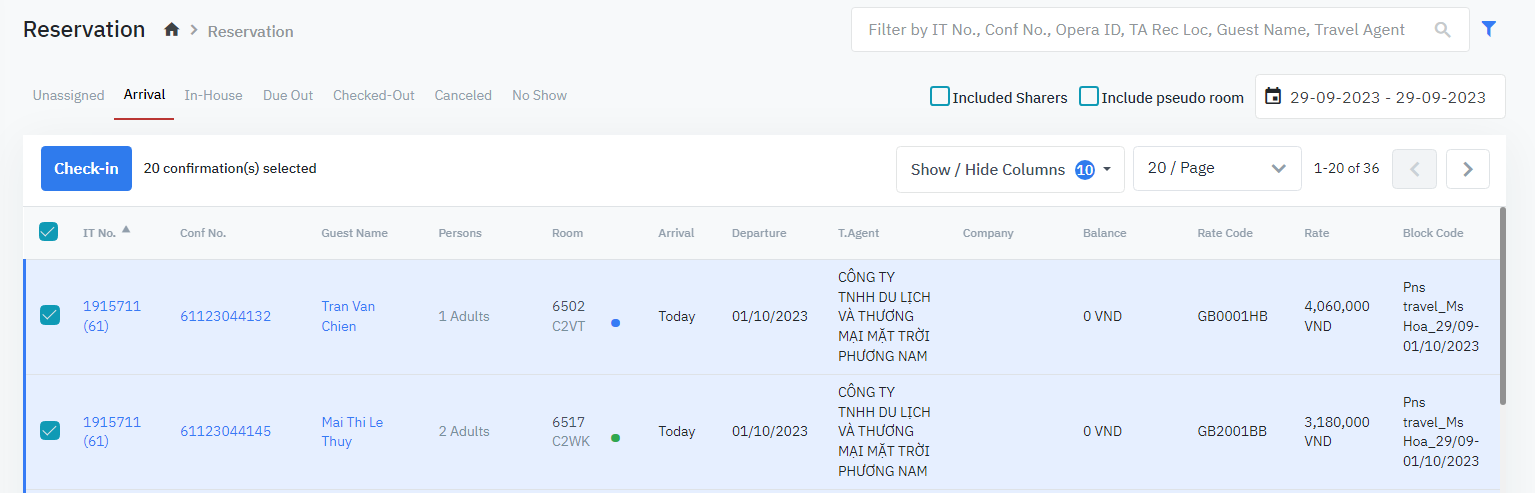Sort by IT No. arrow icon
This screenshot has height=493, width=1535.
coord(126,230)
